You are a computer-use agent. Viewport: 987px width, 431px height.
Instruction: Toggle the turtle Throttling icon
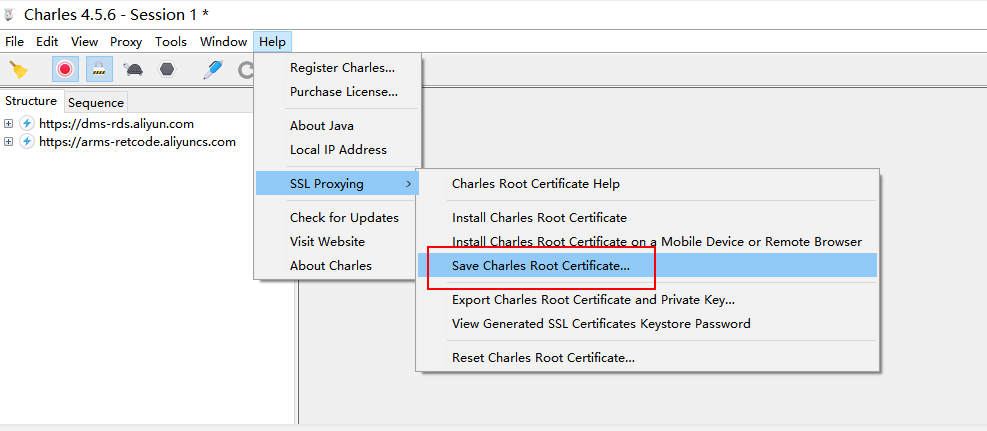tap(133, 69)
